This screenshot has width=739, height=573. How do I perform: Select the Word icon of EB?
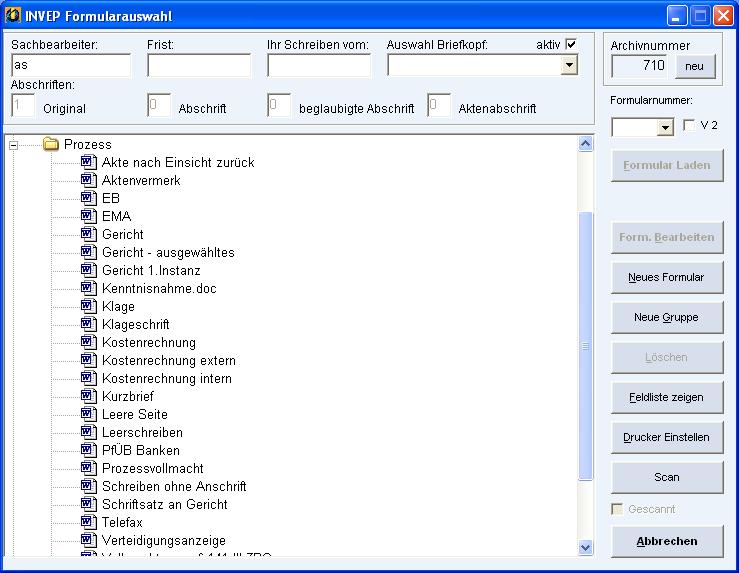point(89,198)
